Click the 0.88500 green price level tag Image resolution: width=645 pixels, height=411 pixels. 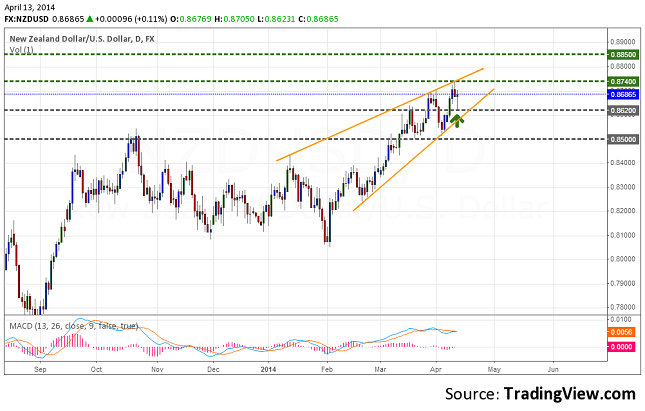point(624,55)
